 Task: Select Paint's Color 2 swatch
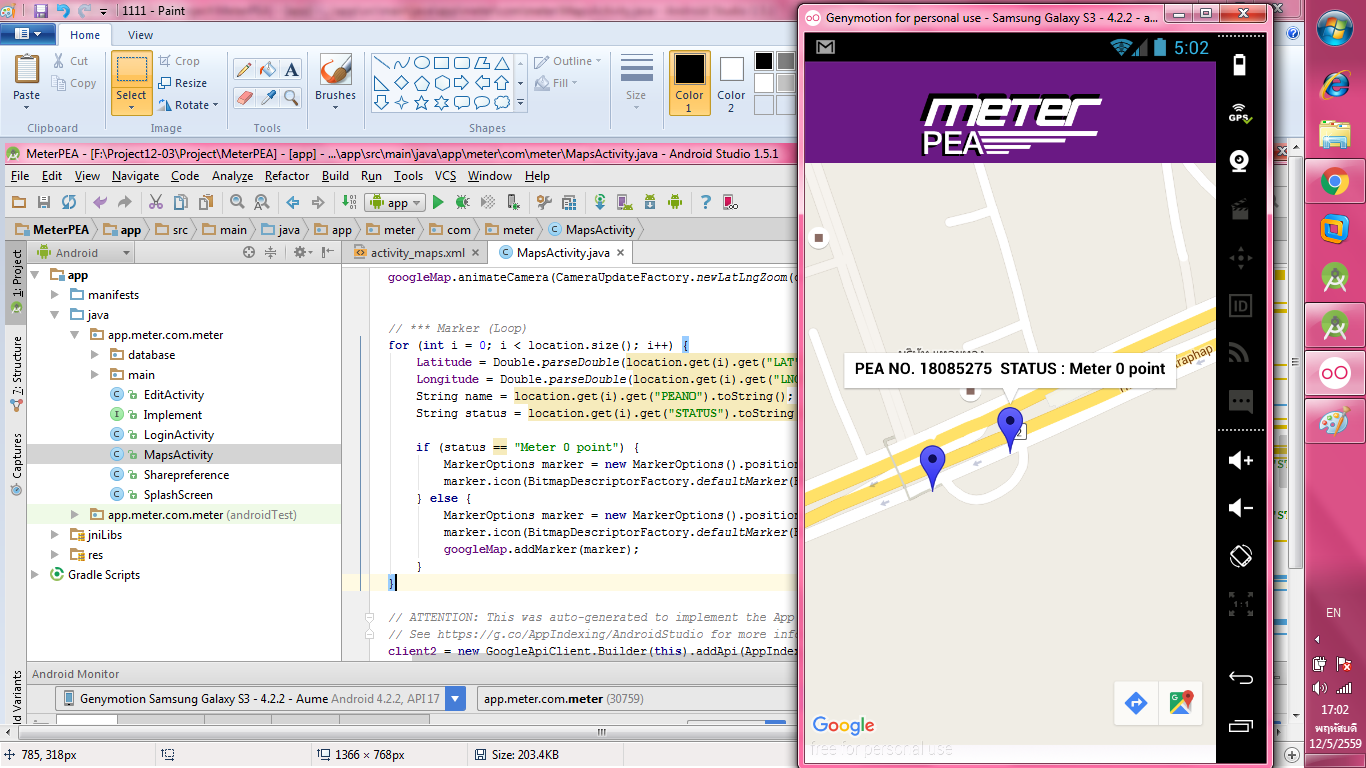coord(731,82)
